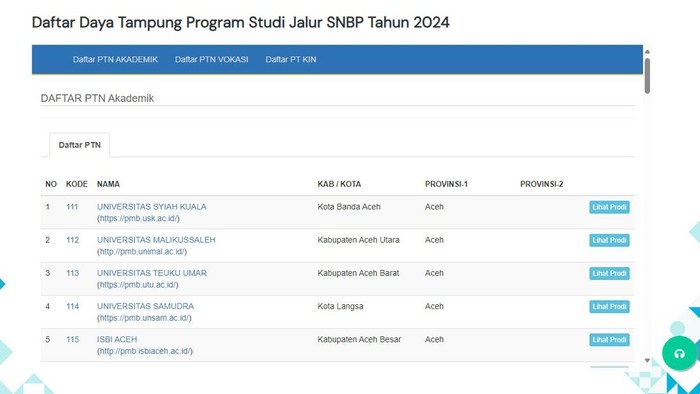
Task: Select Aceh province cell in Universitas Samudra row
Action: 434,306
